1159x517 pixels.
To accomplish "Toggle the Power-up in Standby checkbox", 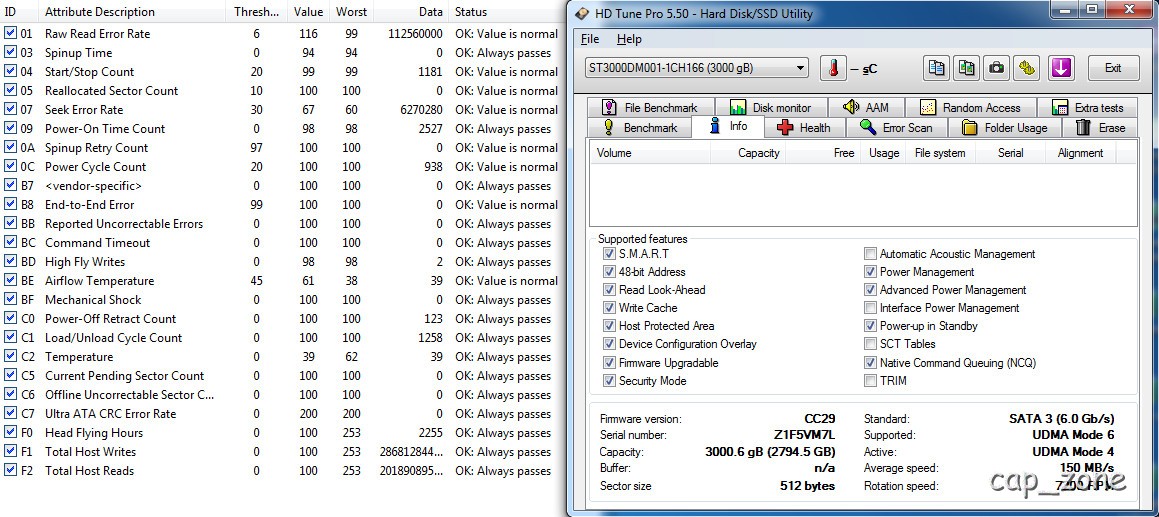I will [871, 325].
